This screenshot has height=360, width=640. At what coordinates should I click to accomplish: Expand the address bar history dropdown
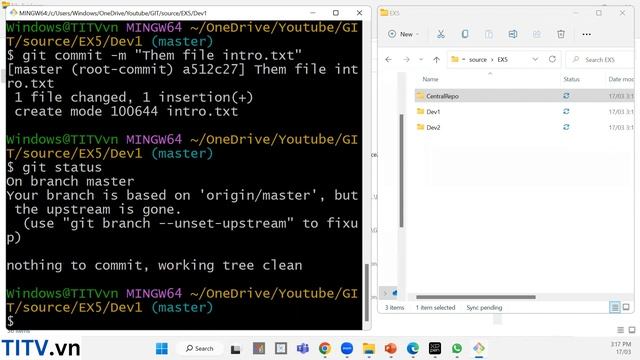(x=535, y=60)
